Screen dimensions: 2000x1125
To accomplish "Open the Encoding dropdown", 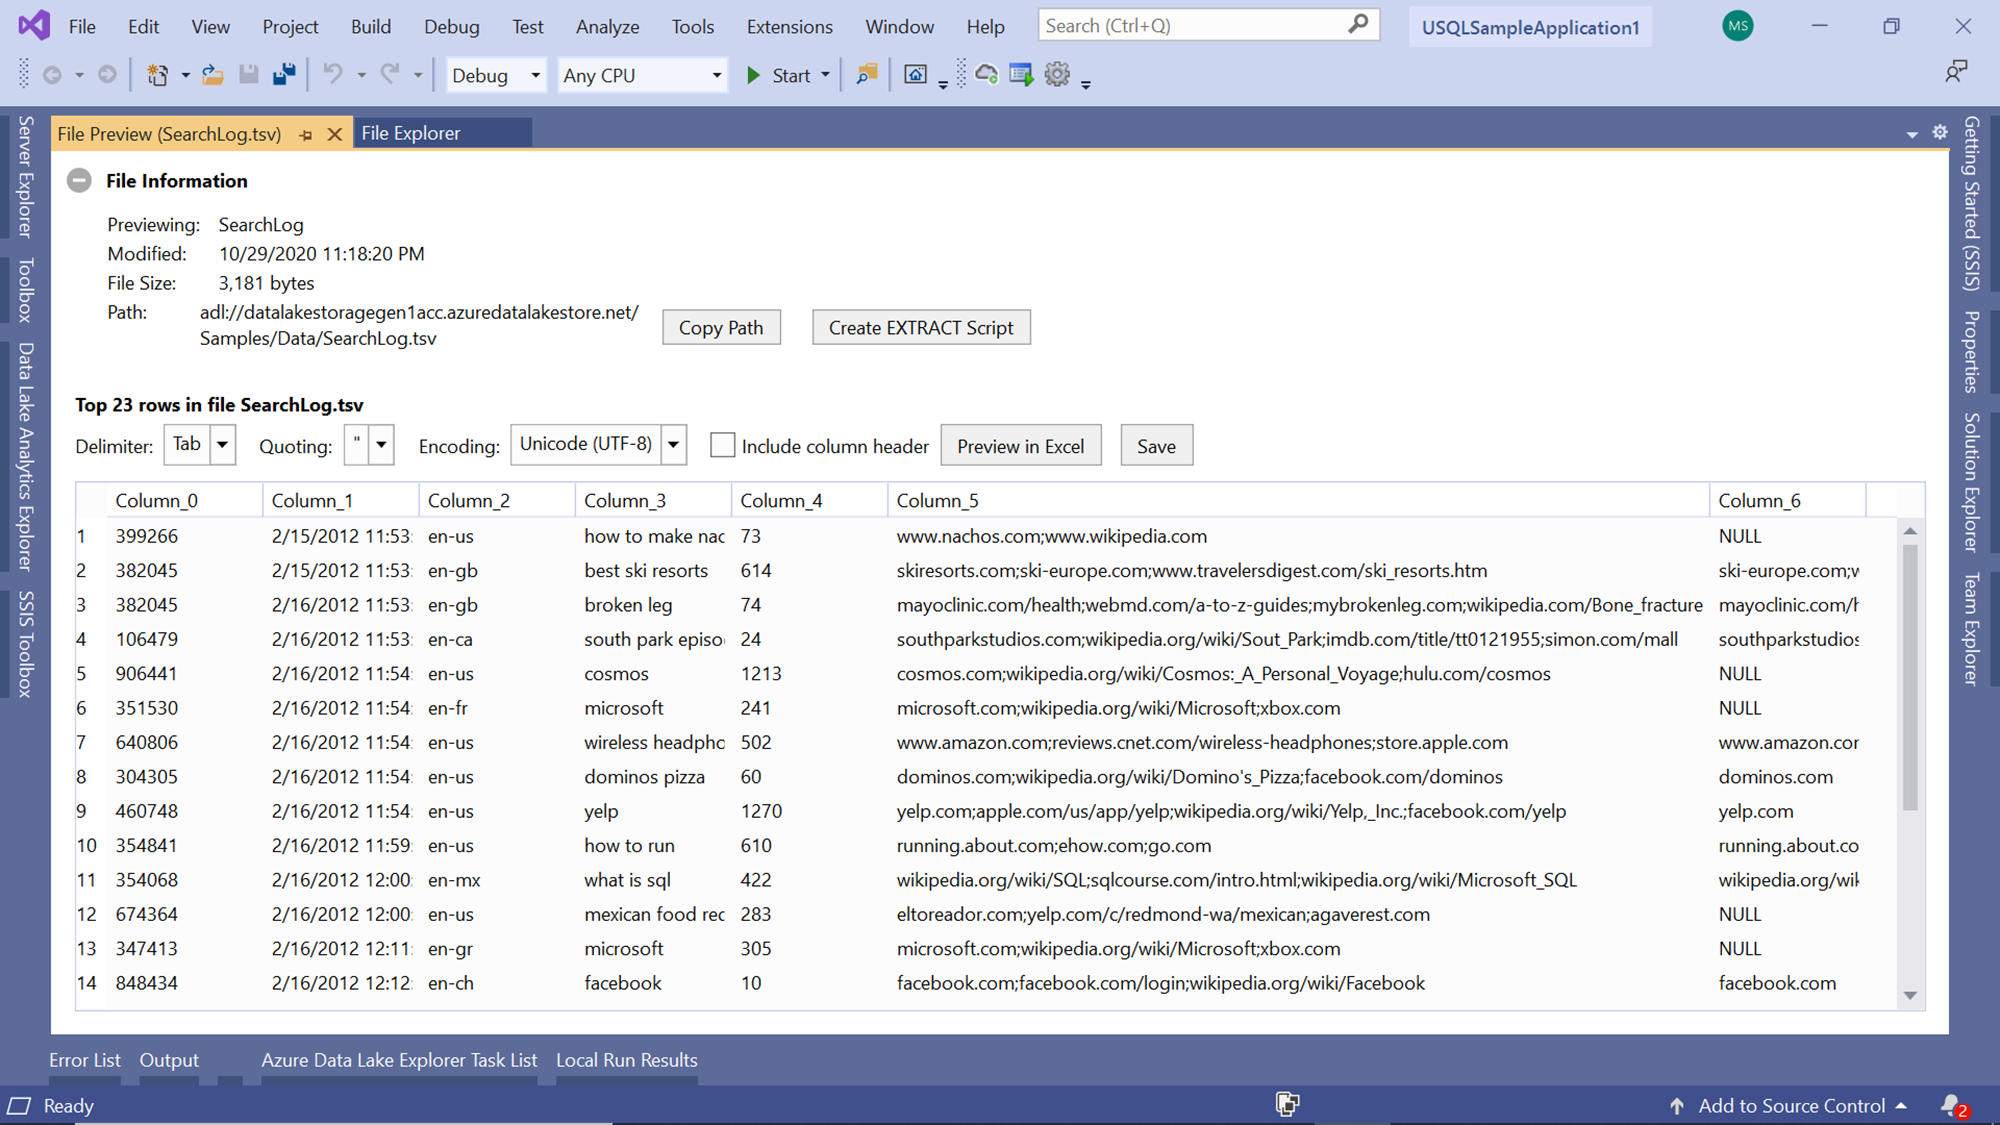I will click(x=674, y=444).
